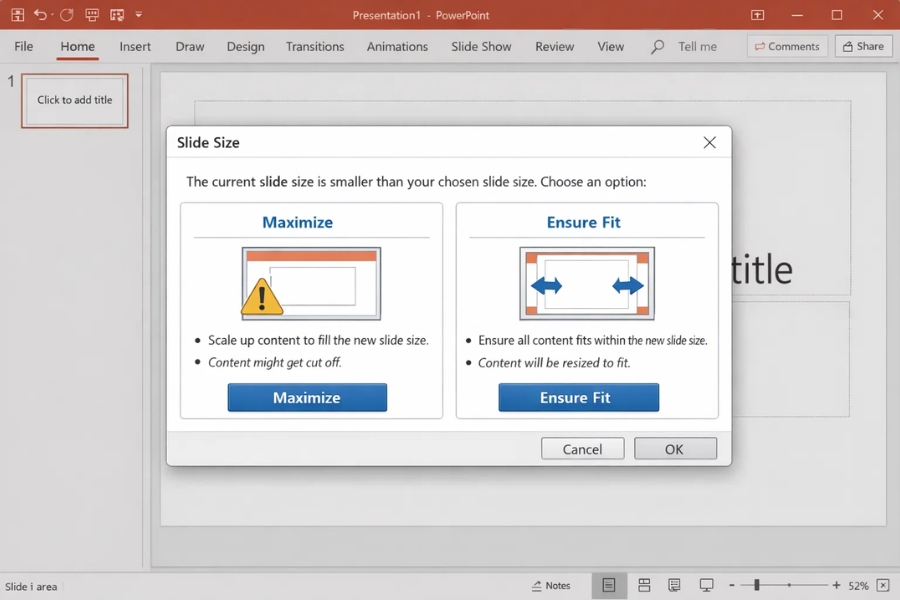Switch to Slide Sorter view

click(x=644, y=585)
